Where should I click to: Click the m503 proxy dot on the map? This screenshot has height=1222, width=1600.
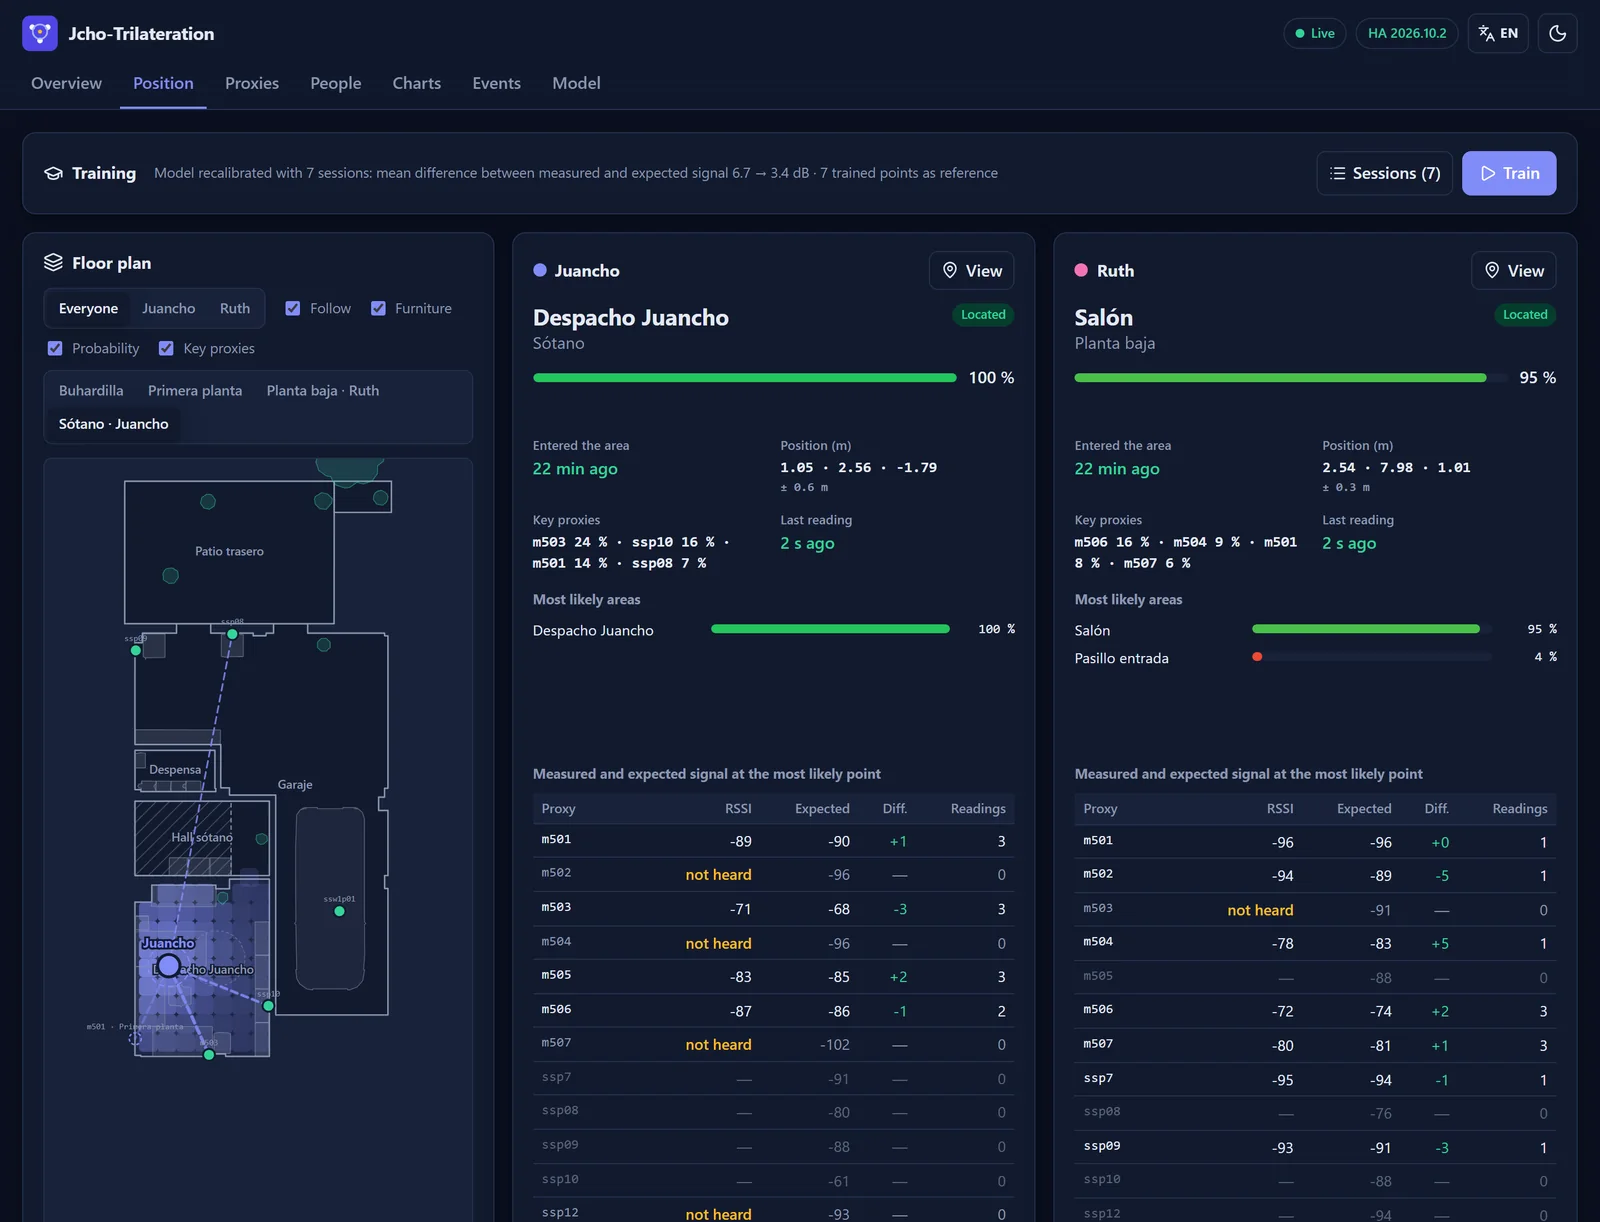[209, 1055]
